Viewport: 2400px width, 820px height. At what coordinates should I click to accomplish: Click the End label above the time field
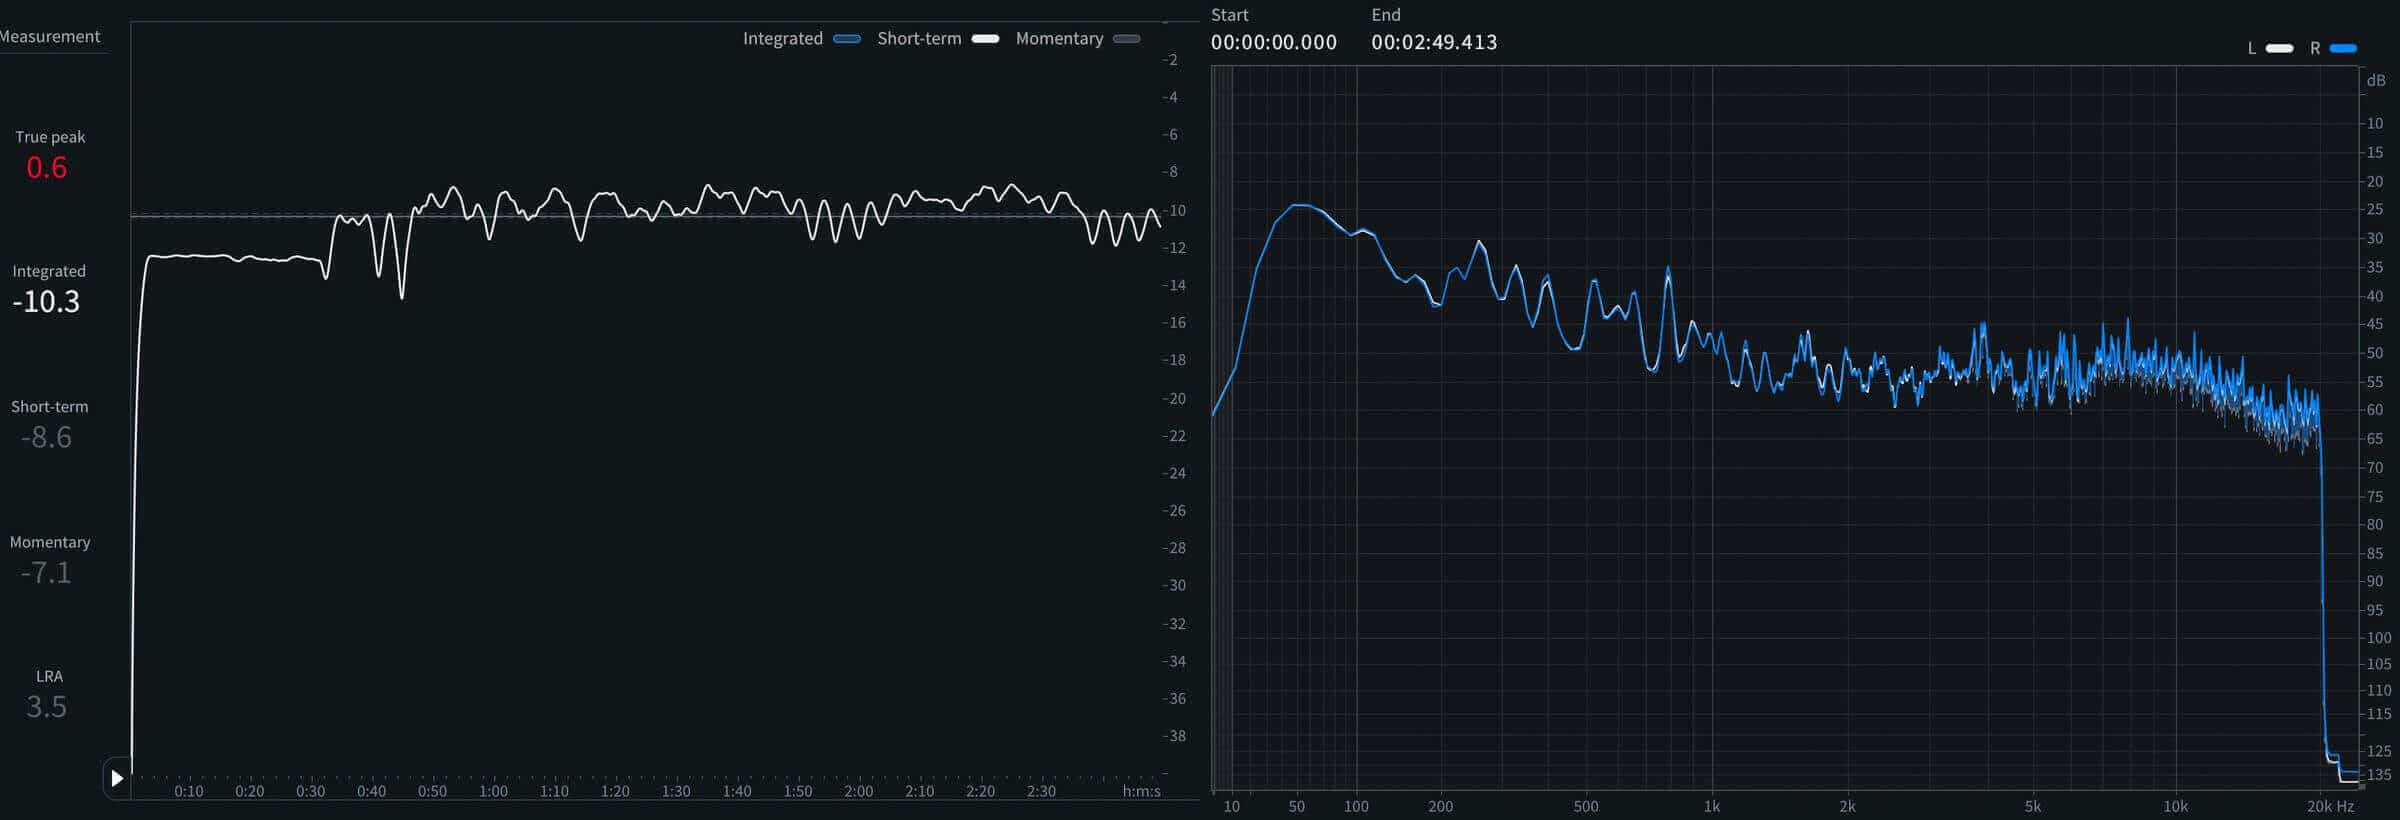pyautogui.click(x=1386, y=15)
